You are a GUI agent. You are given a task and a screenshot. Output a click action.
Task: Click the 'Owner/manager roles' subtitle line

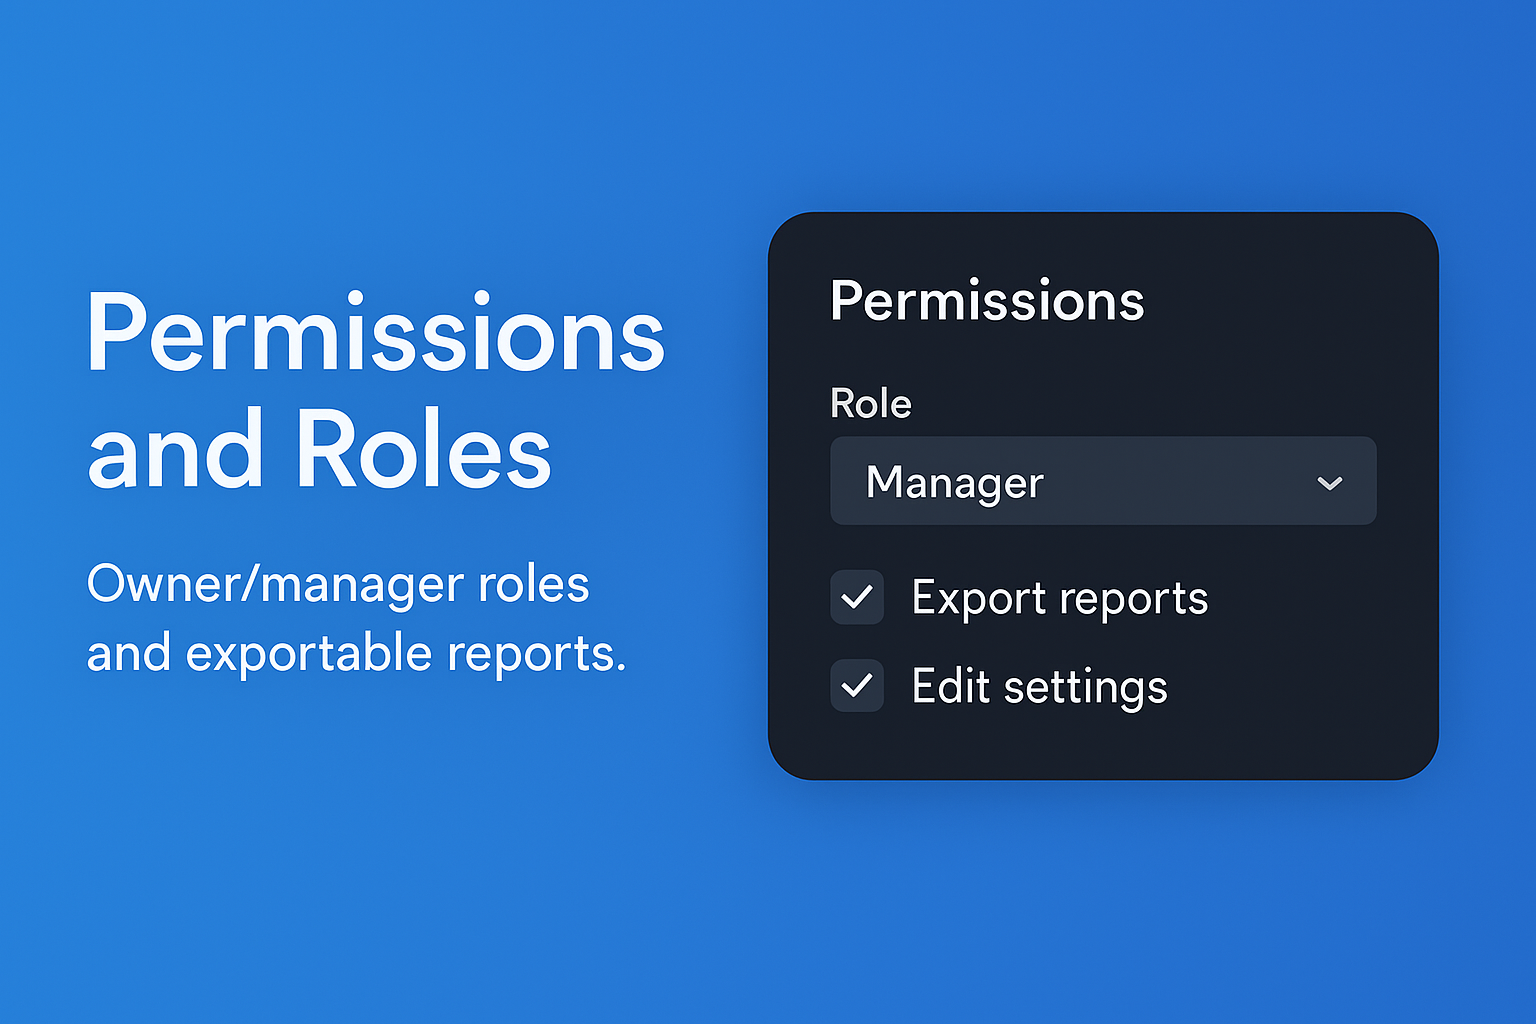pos(338,584)
